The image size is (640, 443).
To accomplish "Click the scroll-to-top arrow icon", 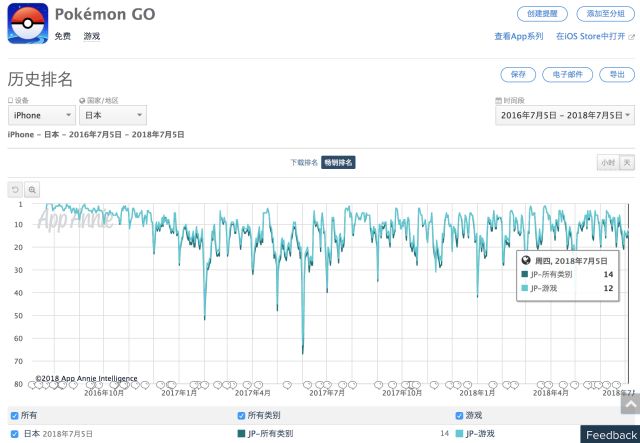I will point(629,404).
